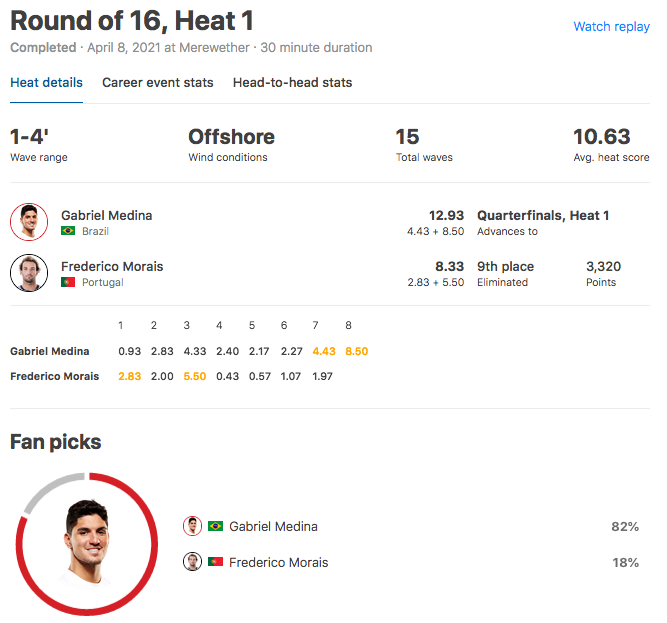Viewport: 667px width, 623px height.
Task: Click Portugal flag under Frederico Morais's name
Action: click(68, 282)
